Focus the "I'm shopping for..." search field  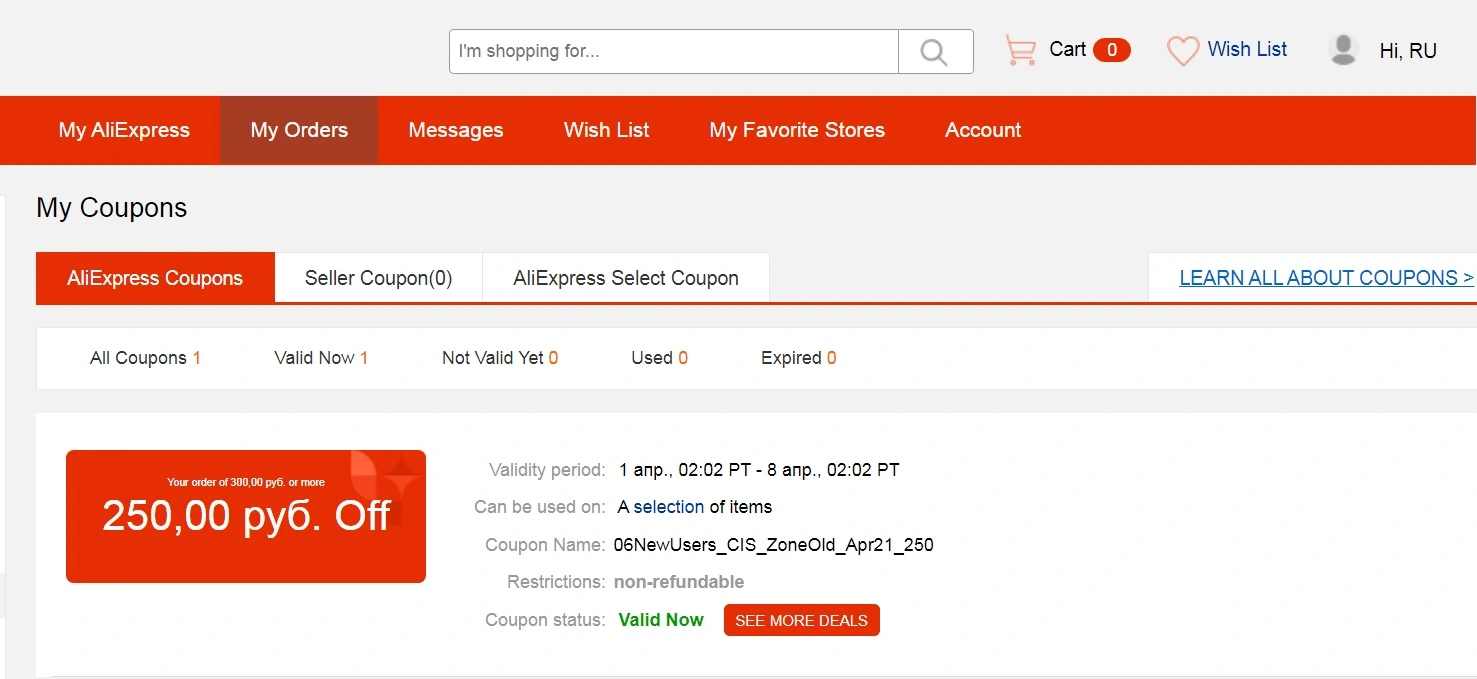click(x=674, y=51)
